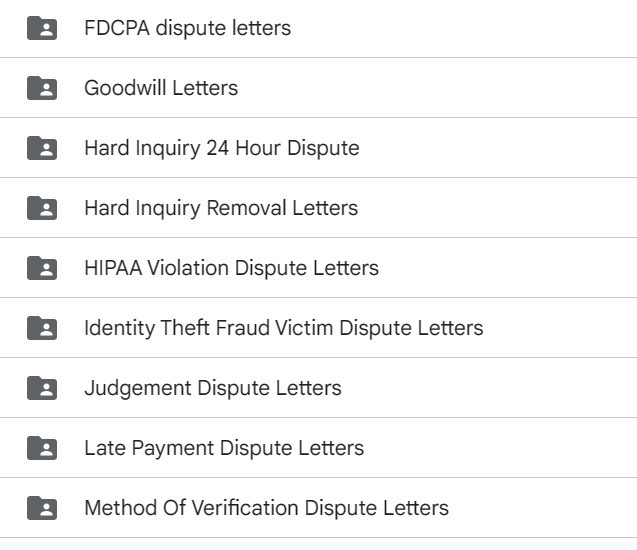The height and width of the screenshot is (550, 637).
Task: Select Hard Inquiry Removal Letters text
Action: click(x=221, y=208)
